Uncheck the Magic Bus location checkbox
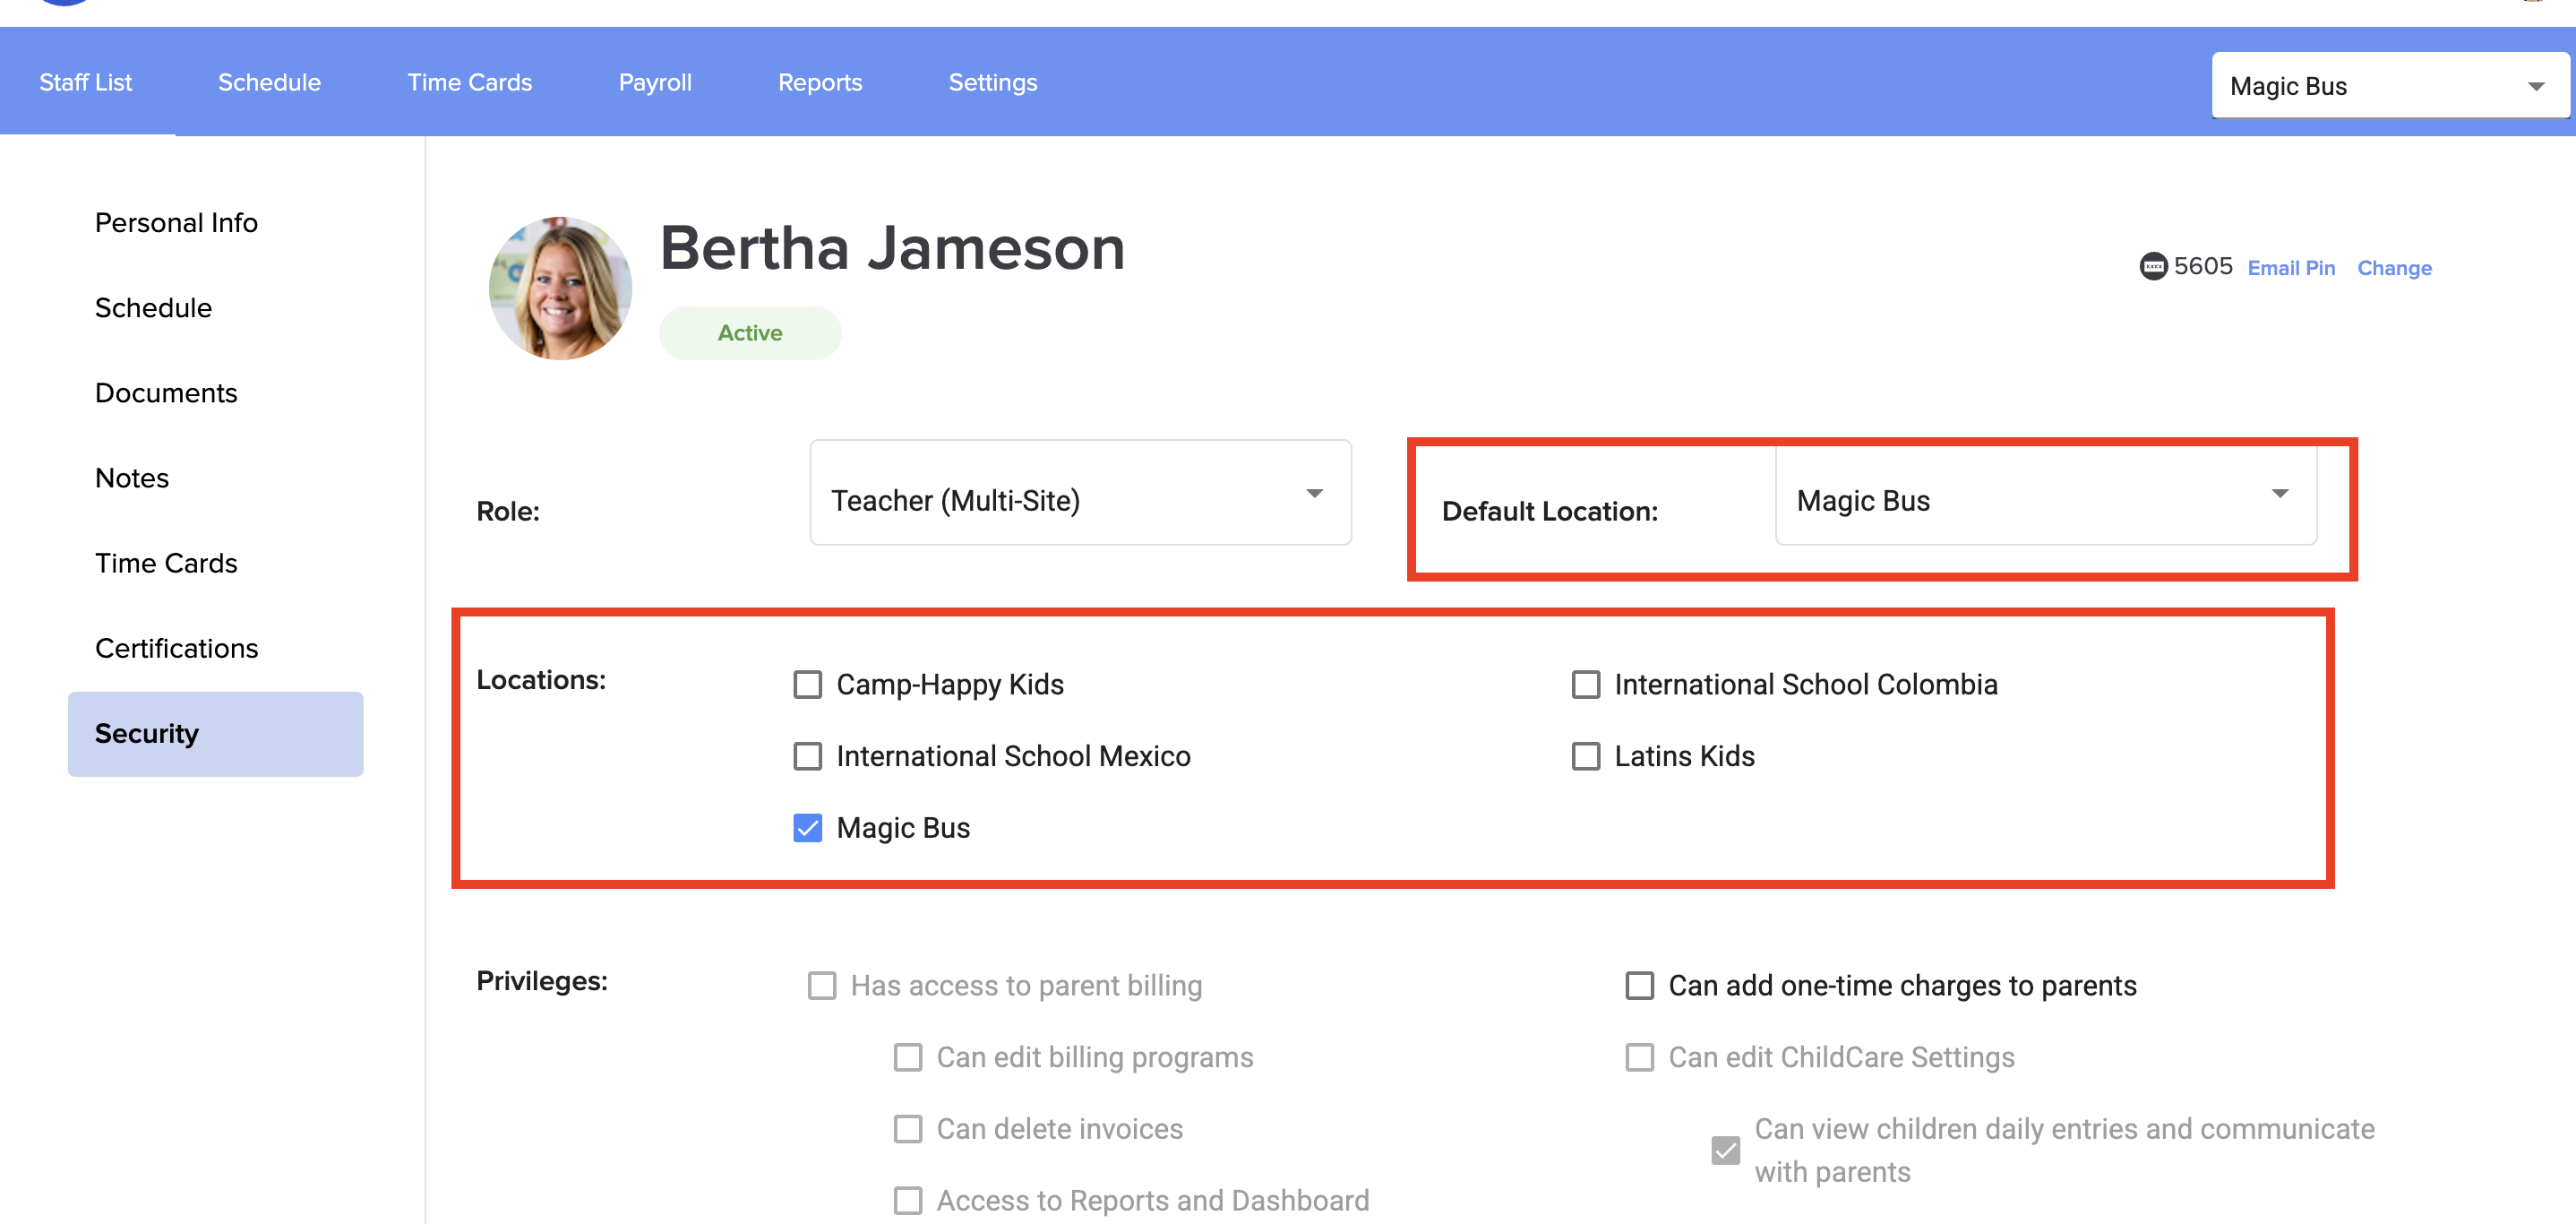This screenshot has height=1224, width=2576. 807,828
